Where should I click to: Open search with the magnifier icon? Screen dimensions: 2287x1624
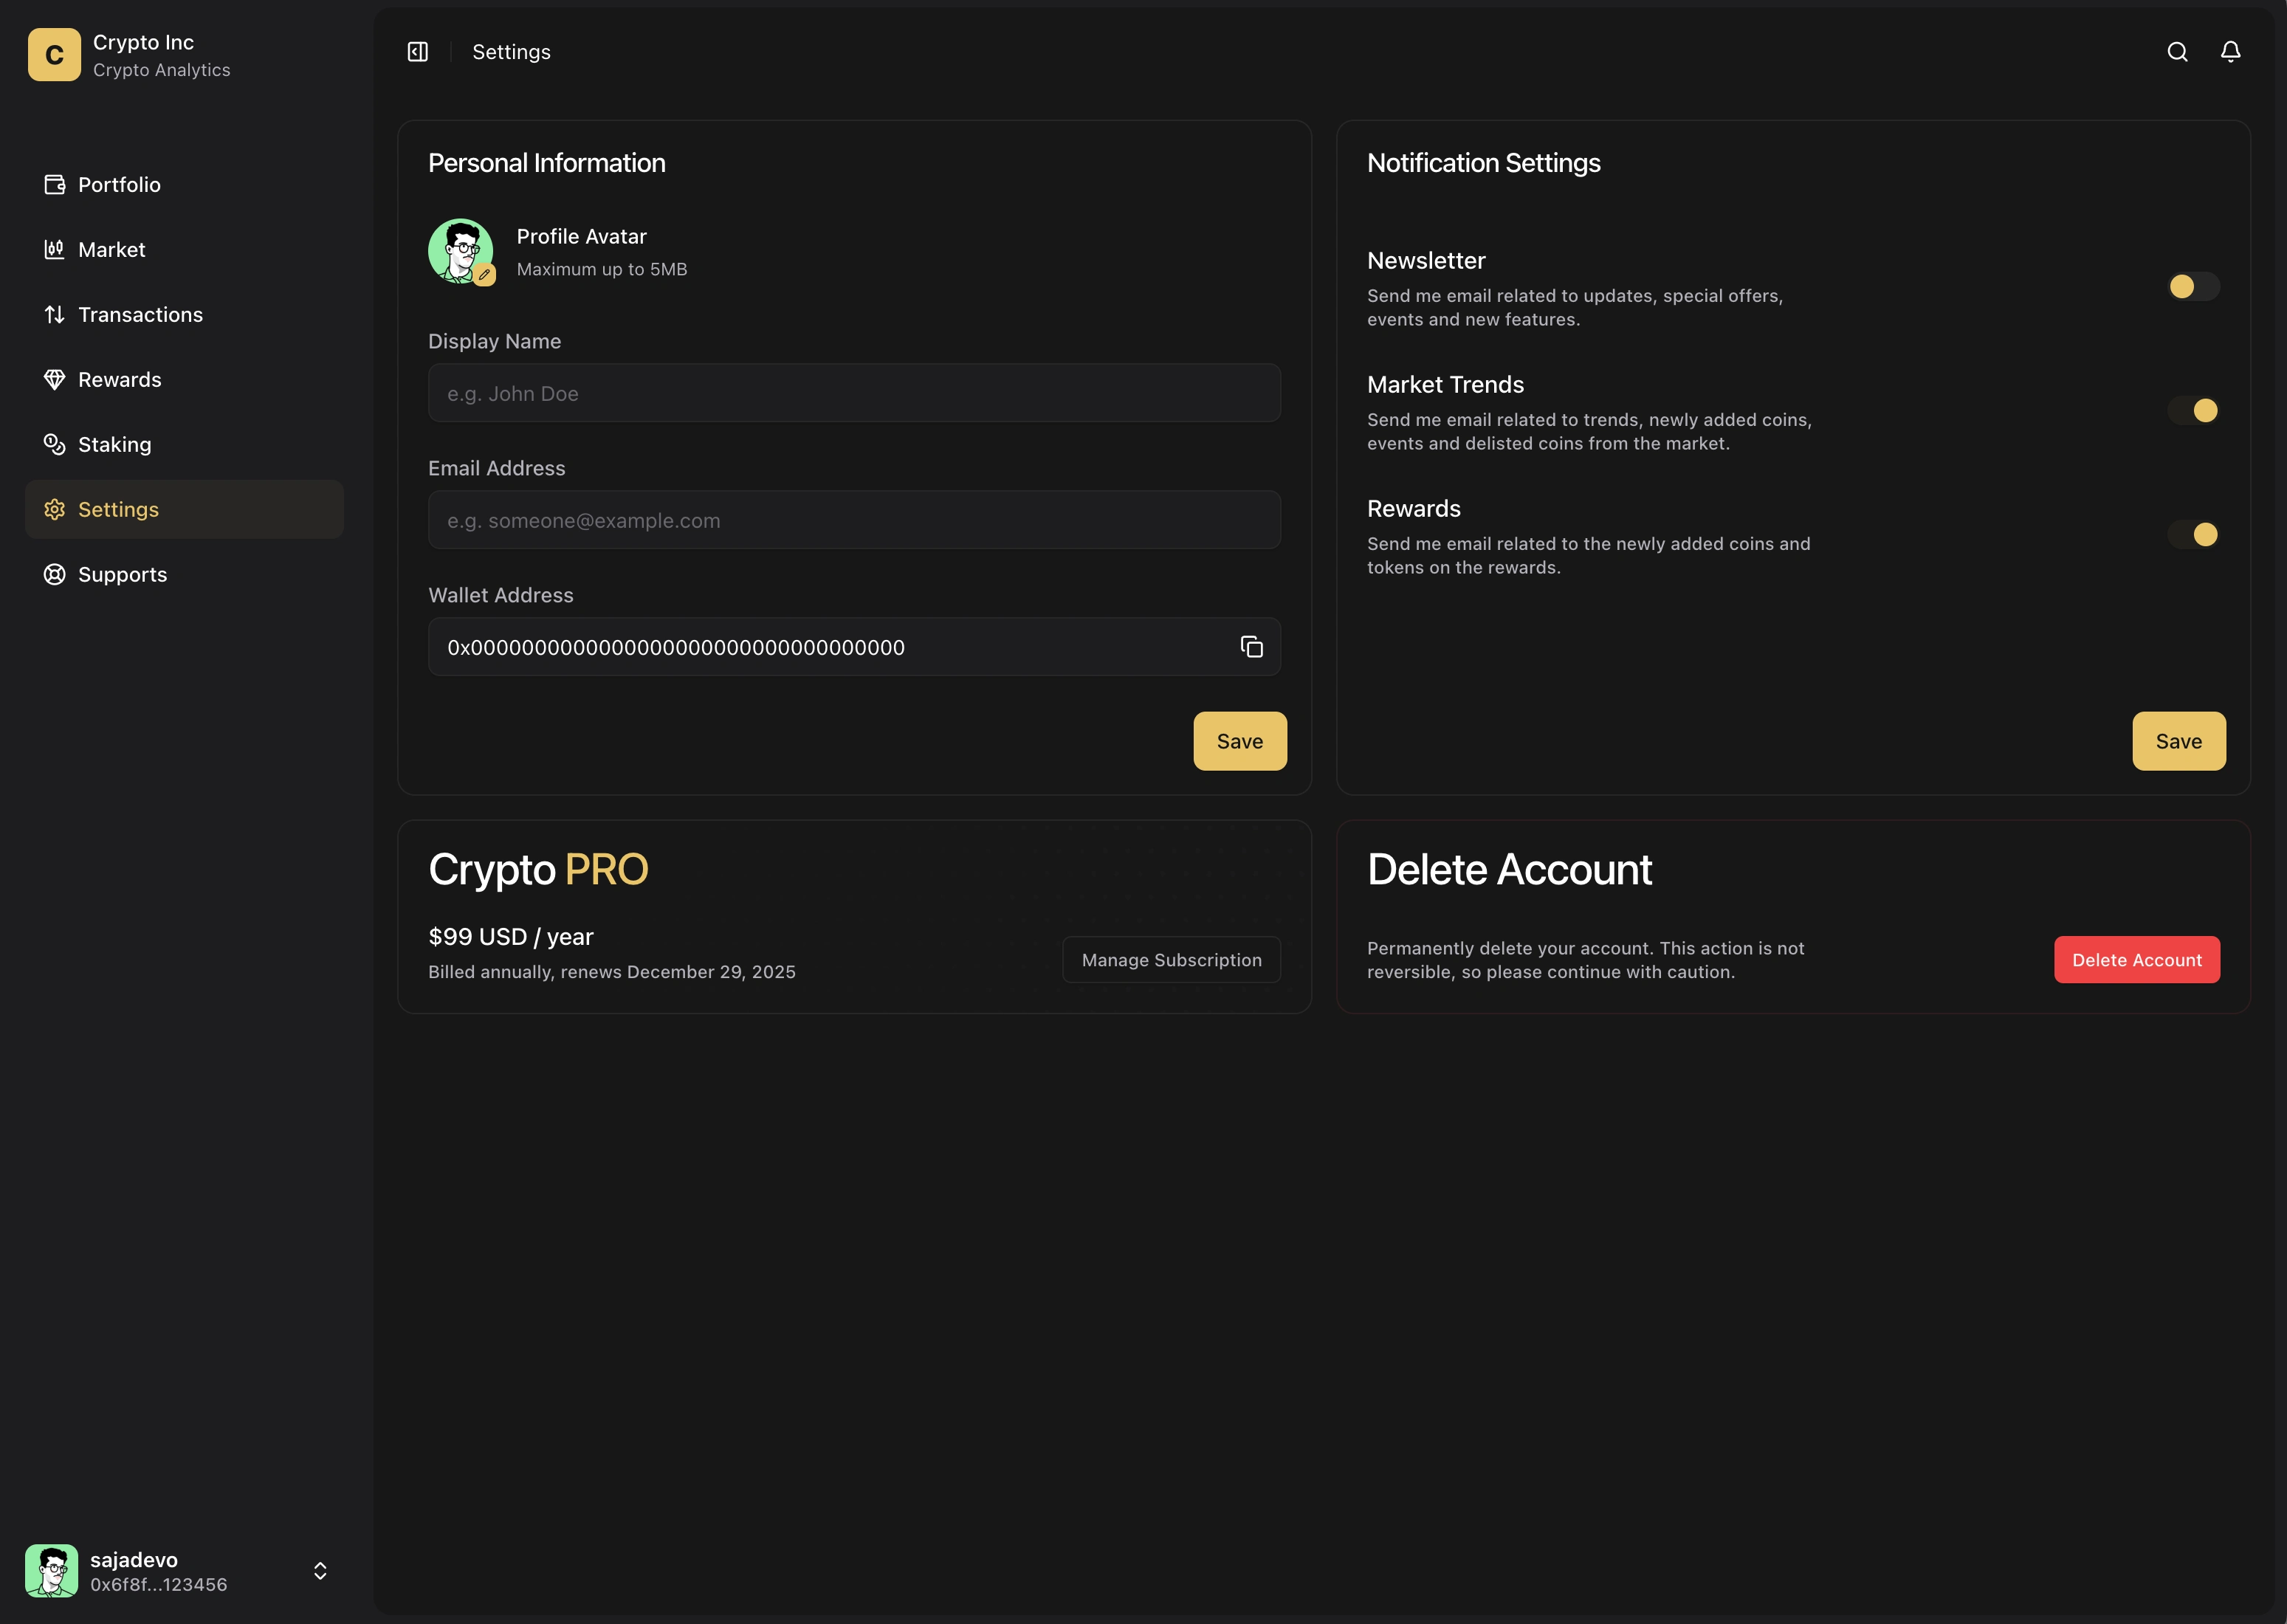click(2177, 52)
